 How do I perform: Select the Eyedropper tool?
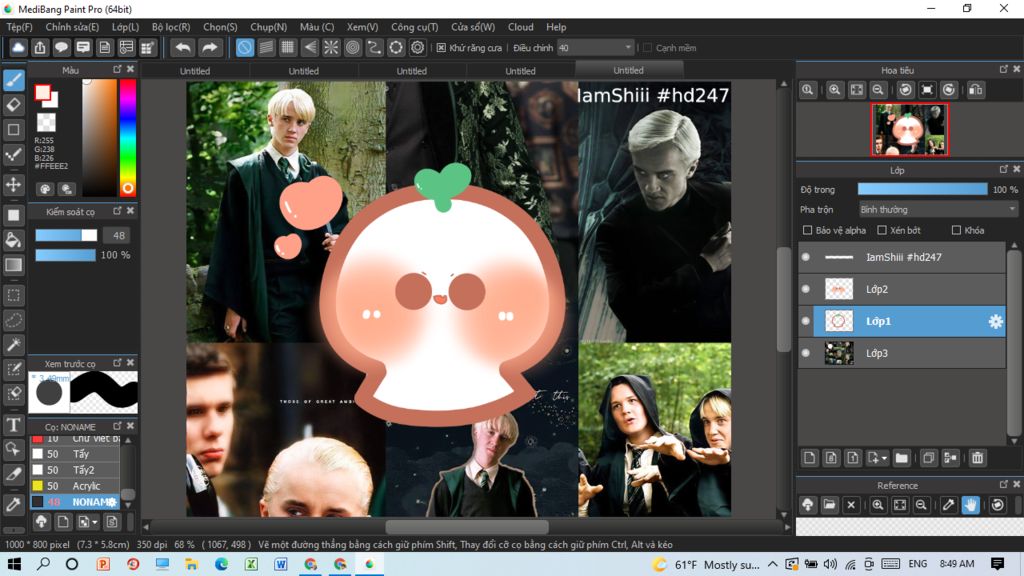14,504
